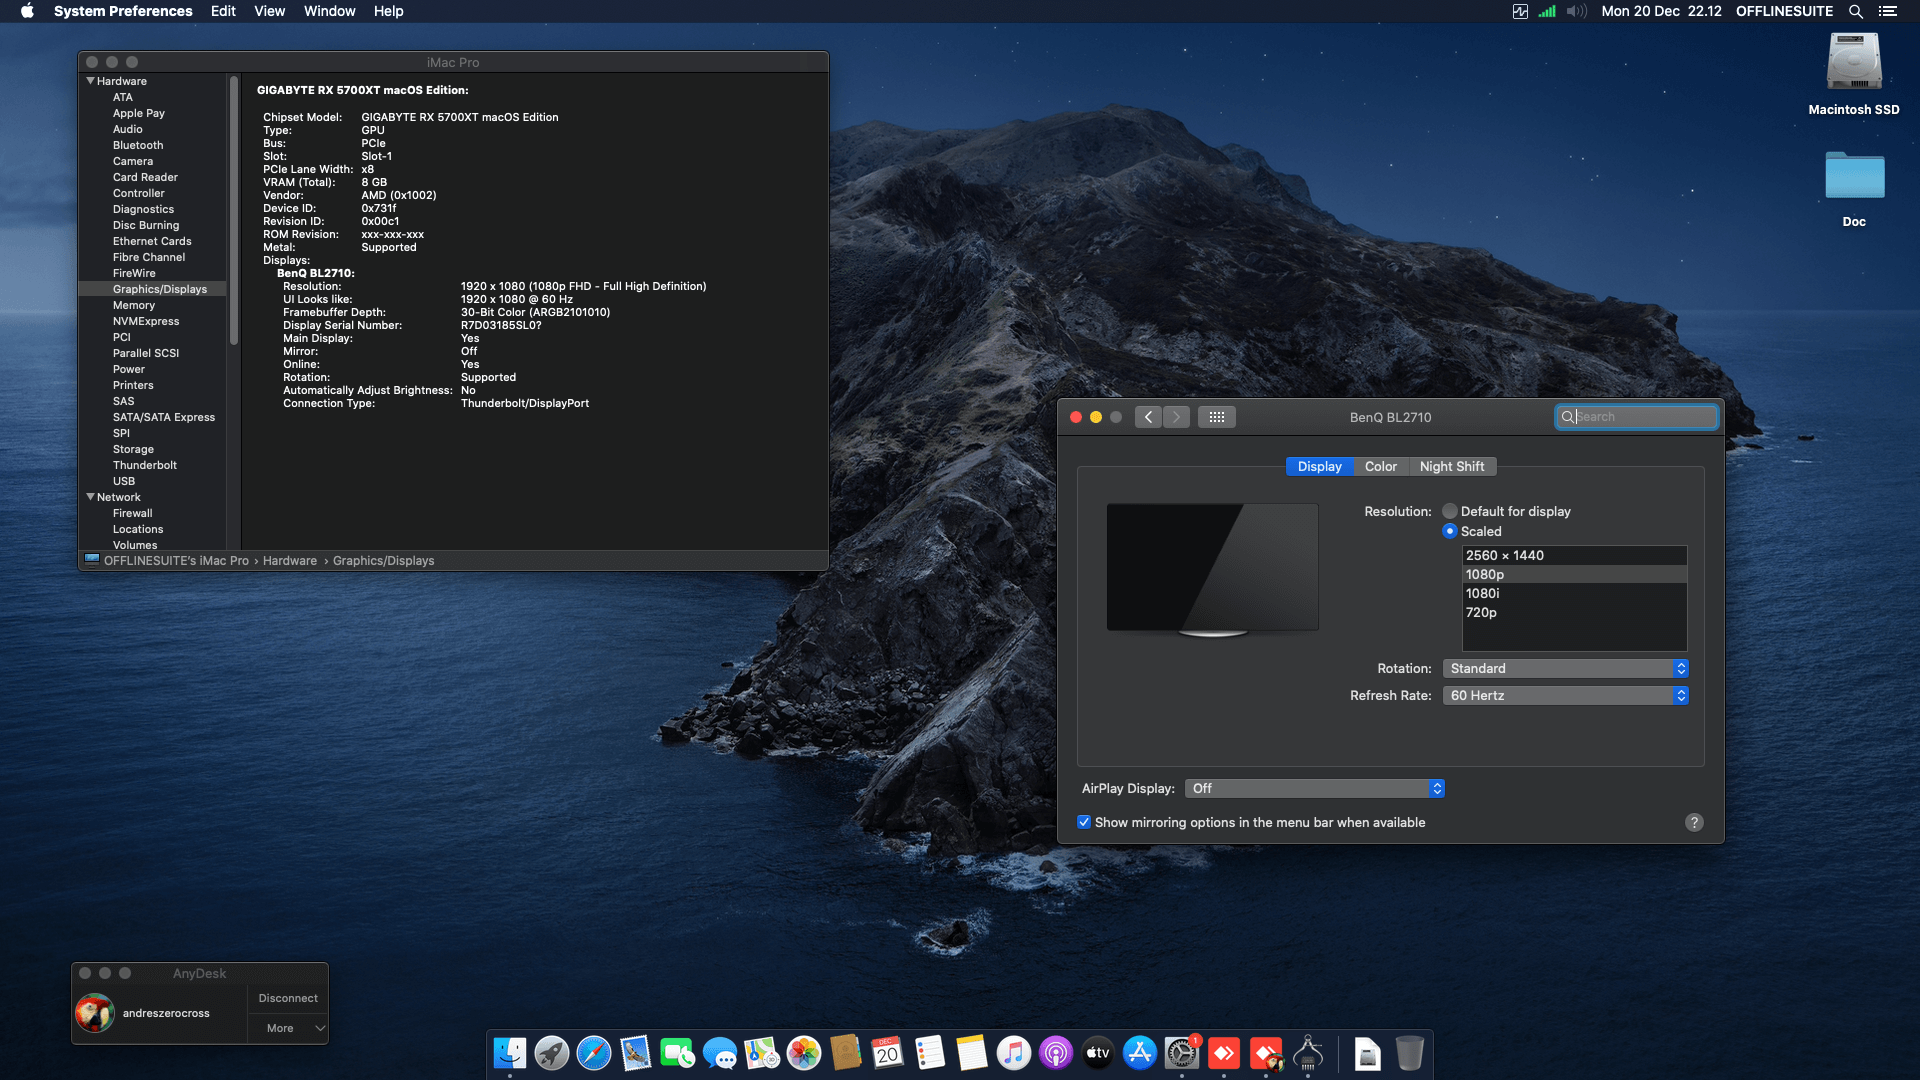Open the Refresh Rate dropdown showing 60 Hertz

pos(1566,695)
